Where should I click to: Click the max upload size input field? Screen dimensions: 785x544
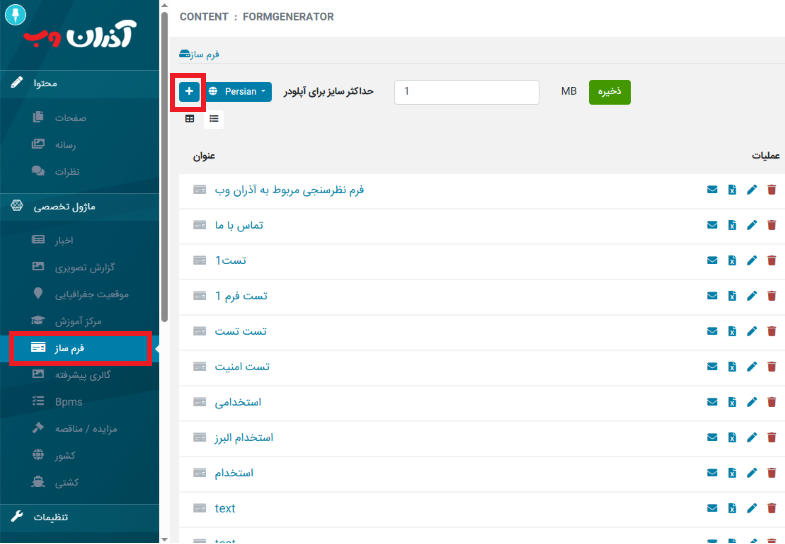click(x=467, y=92)
